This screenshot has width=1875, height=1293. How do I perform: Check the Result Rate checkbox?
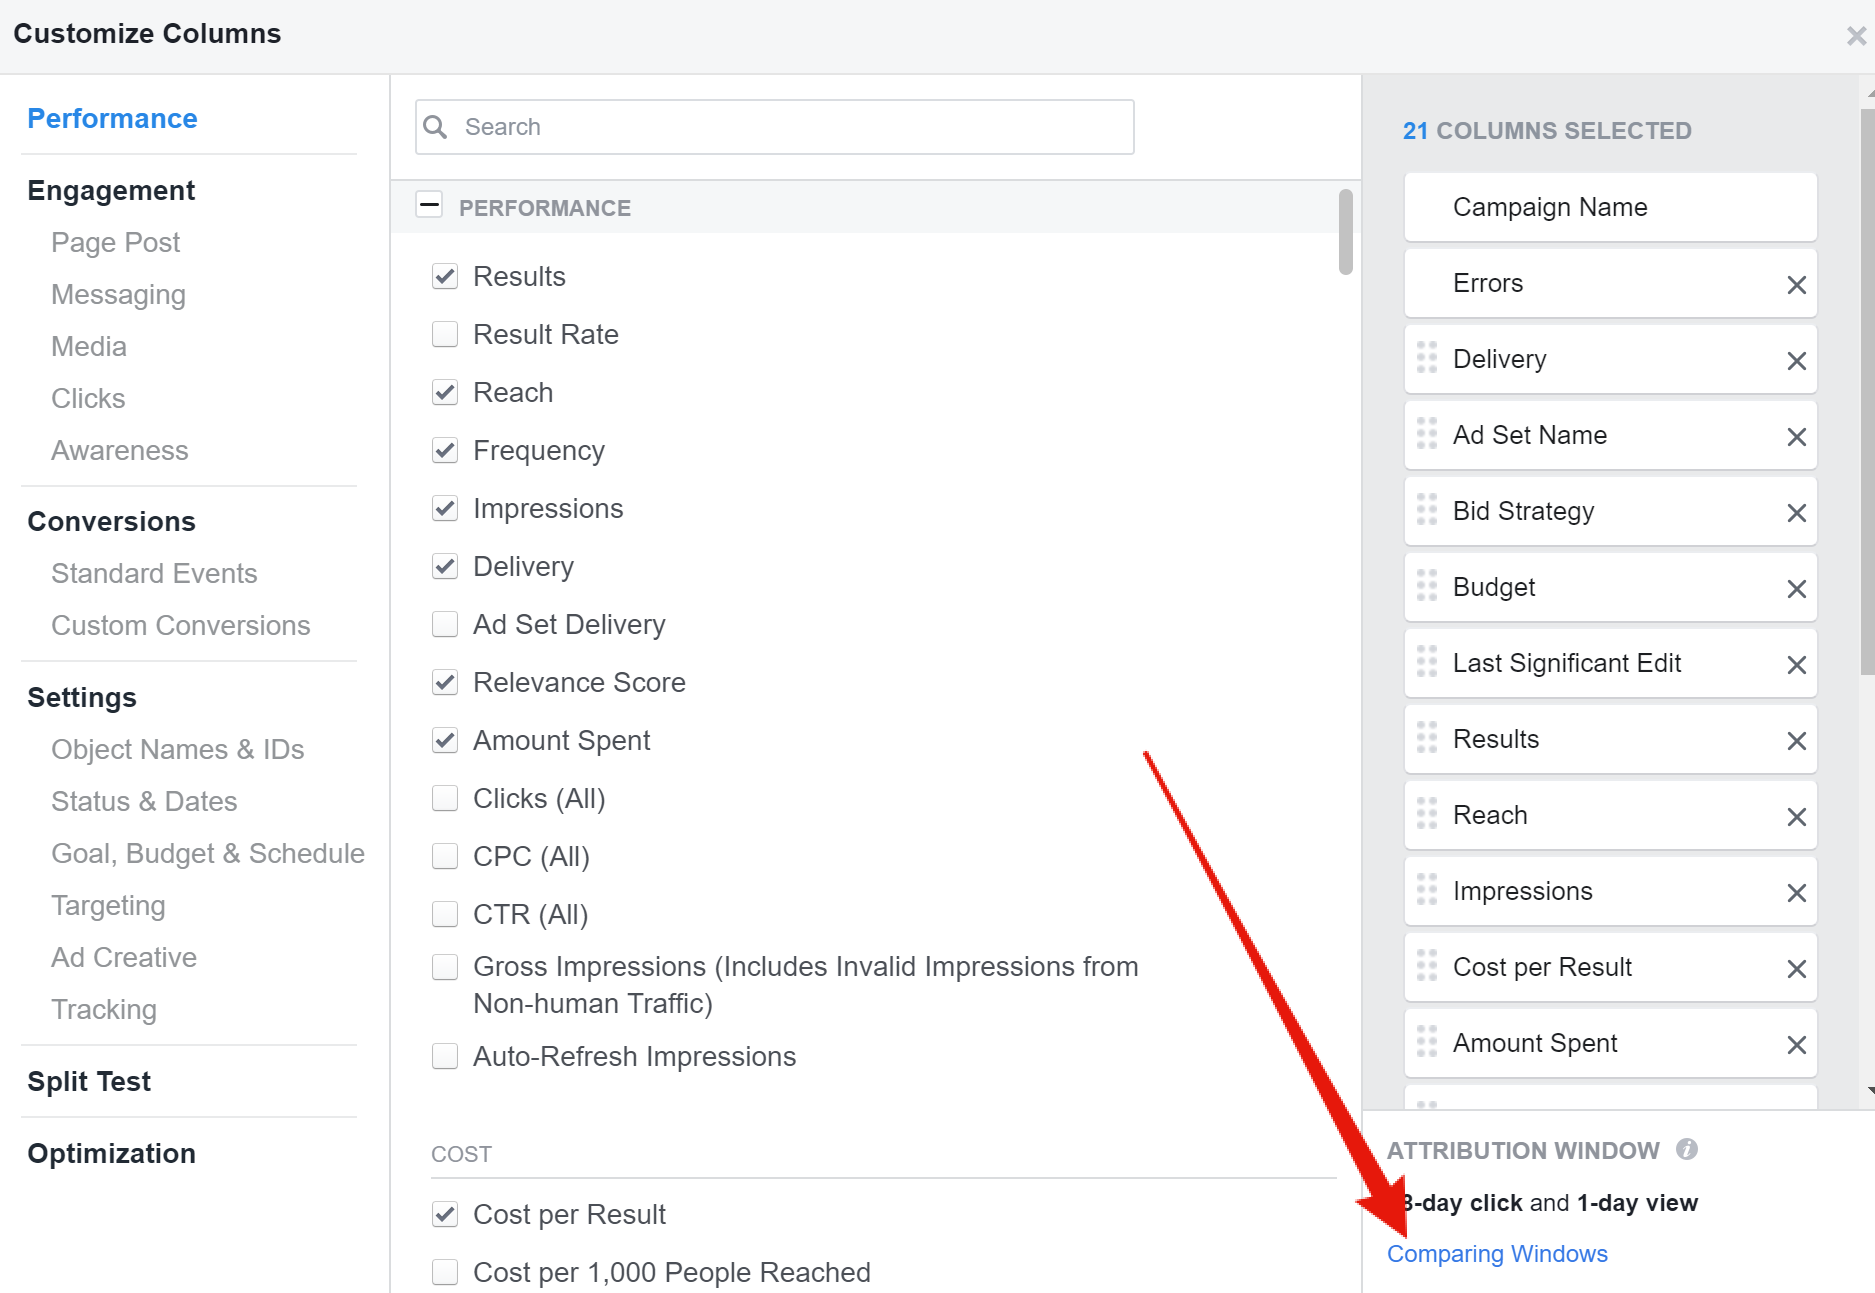[x=445, y=334]
